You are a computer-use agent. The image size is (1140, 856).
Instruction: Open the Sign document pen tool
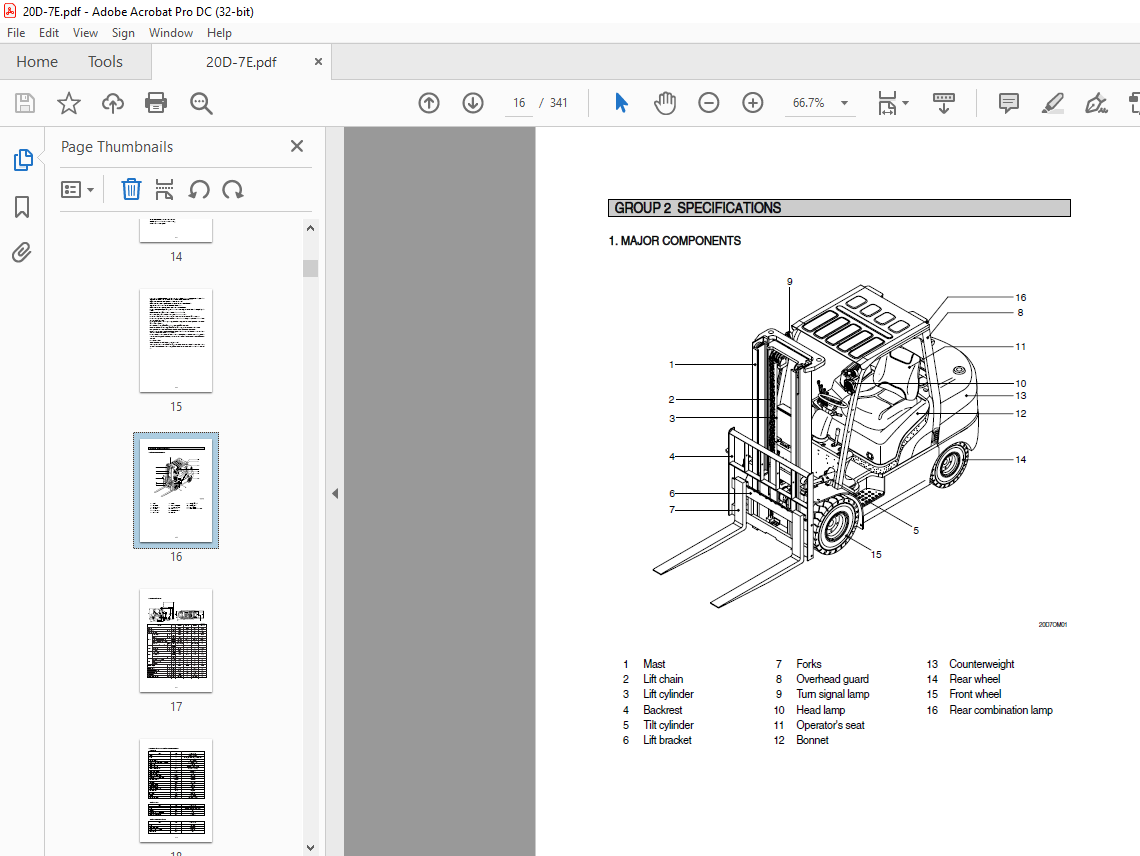coord(1096,103)
